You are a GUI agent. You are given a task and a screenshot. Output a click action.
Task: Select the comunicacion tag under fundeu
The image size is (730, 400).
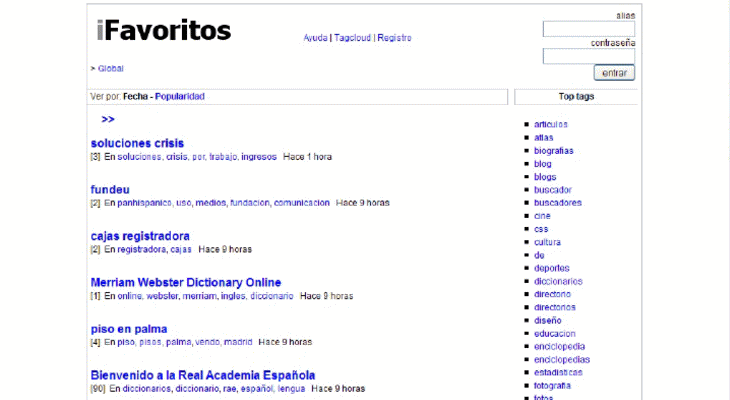[x=302, y=203]
